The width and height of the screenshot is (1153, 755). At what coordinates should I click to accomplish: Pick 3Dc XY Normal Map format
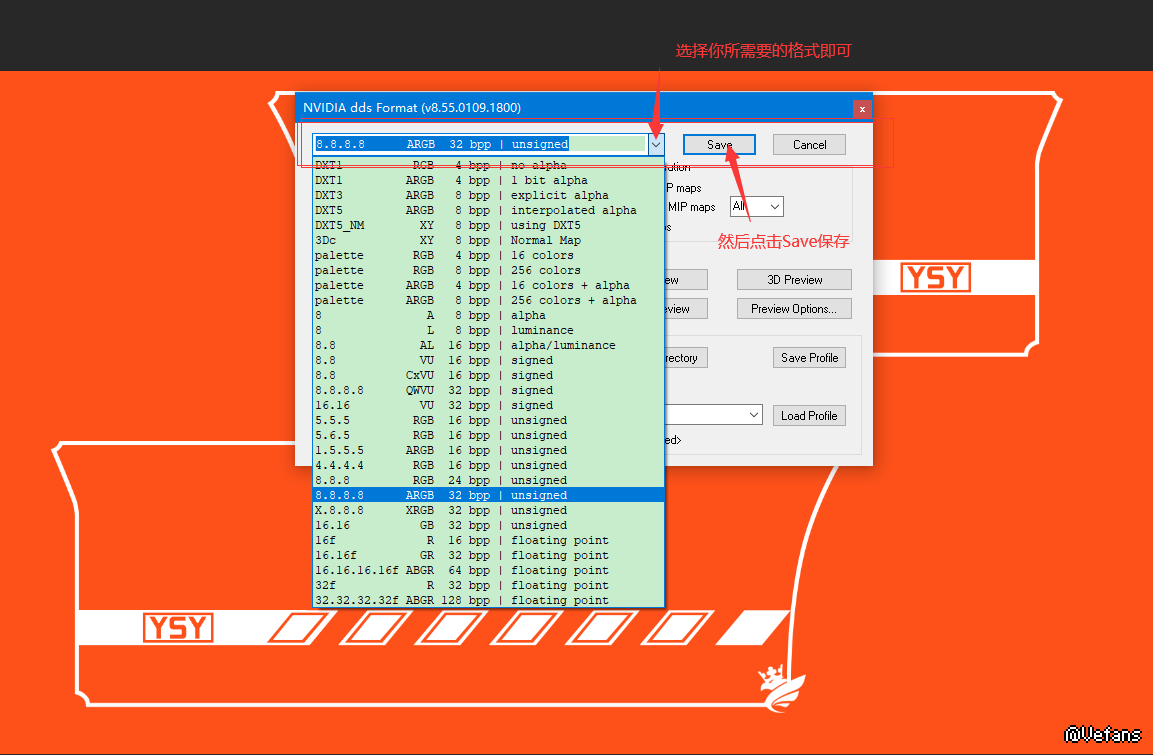(489, 240)
